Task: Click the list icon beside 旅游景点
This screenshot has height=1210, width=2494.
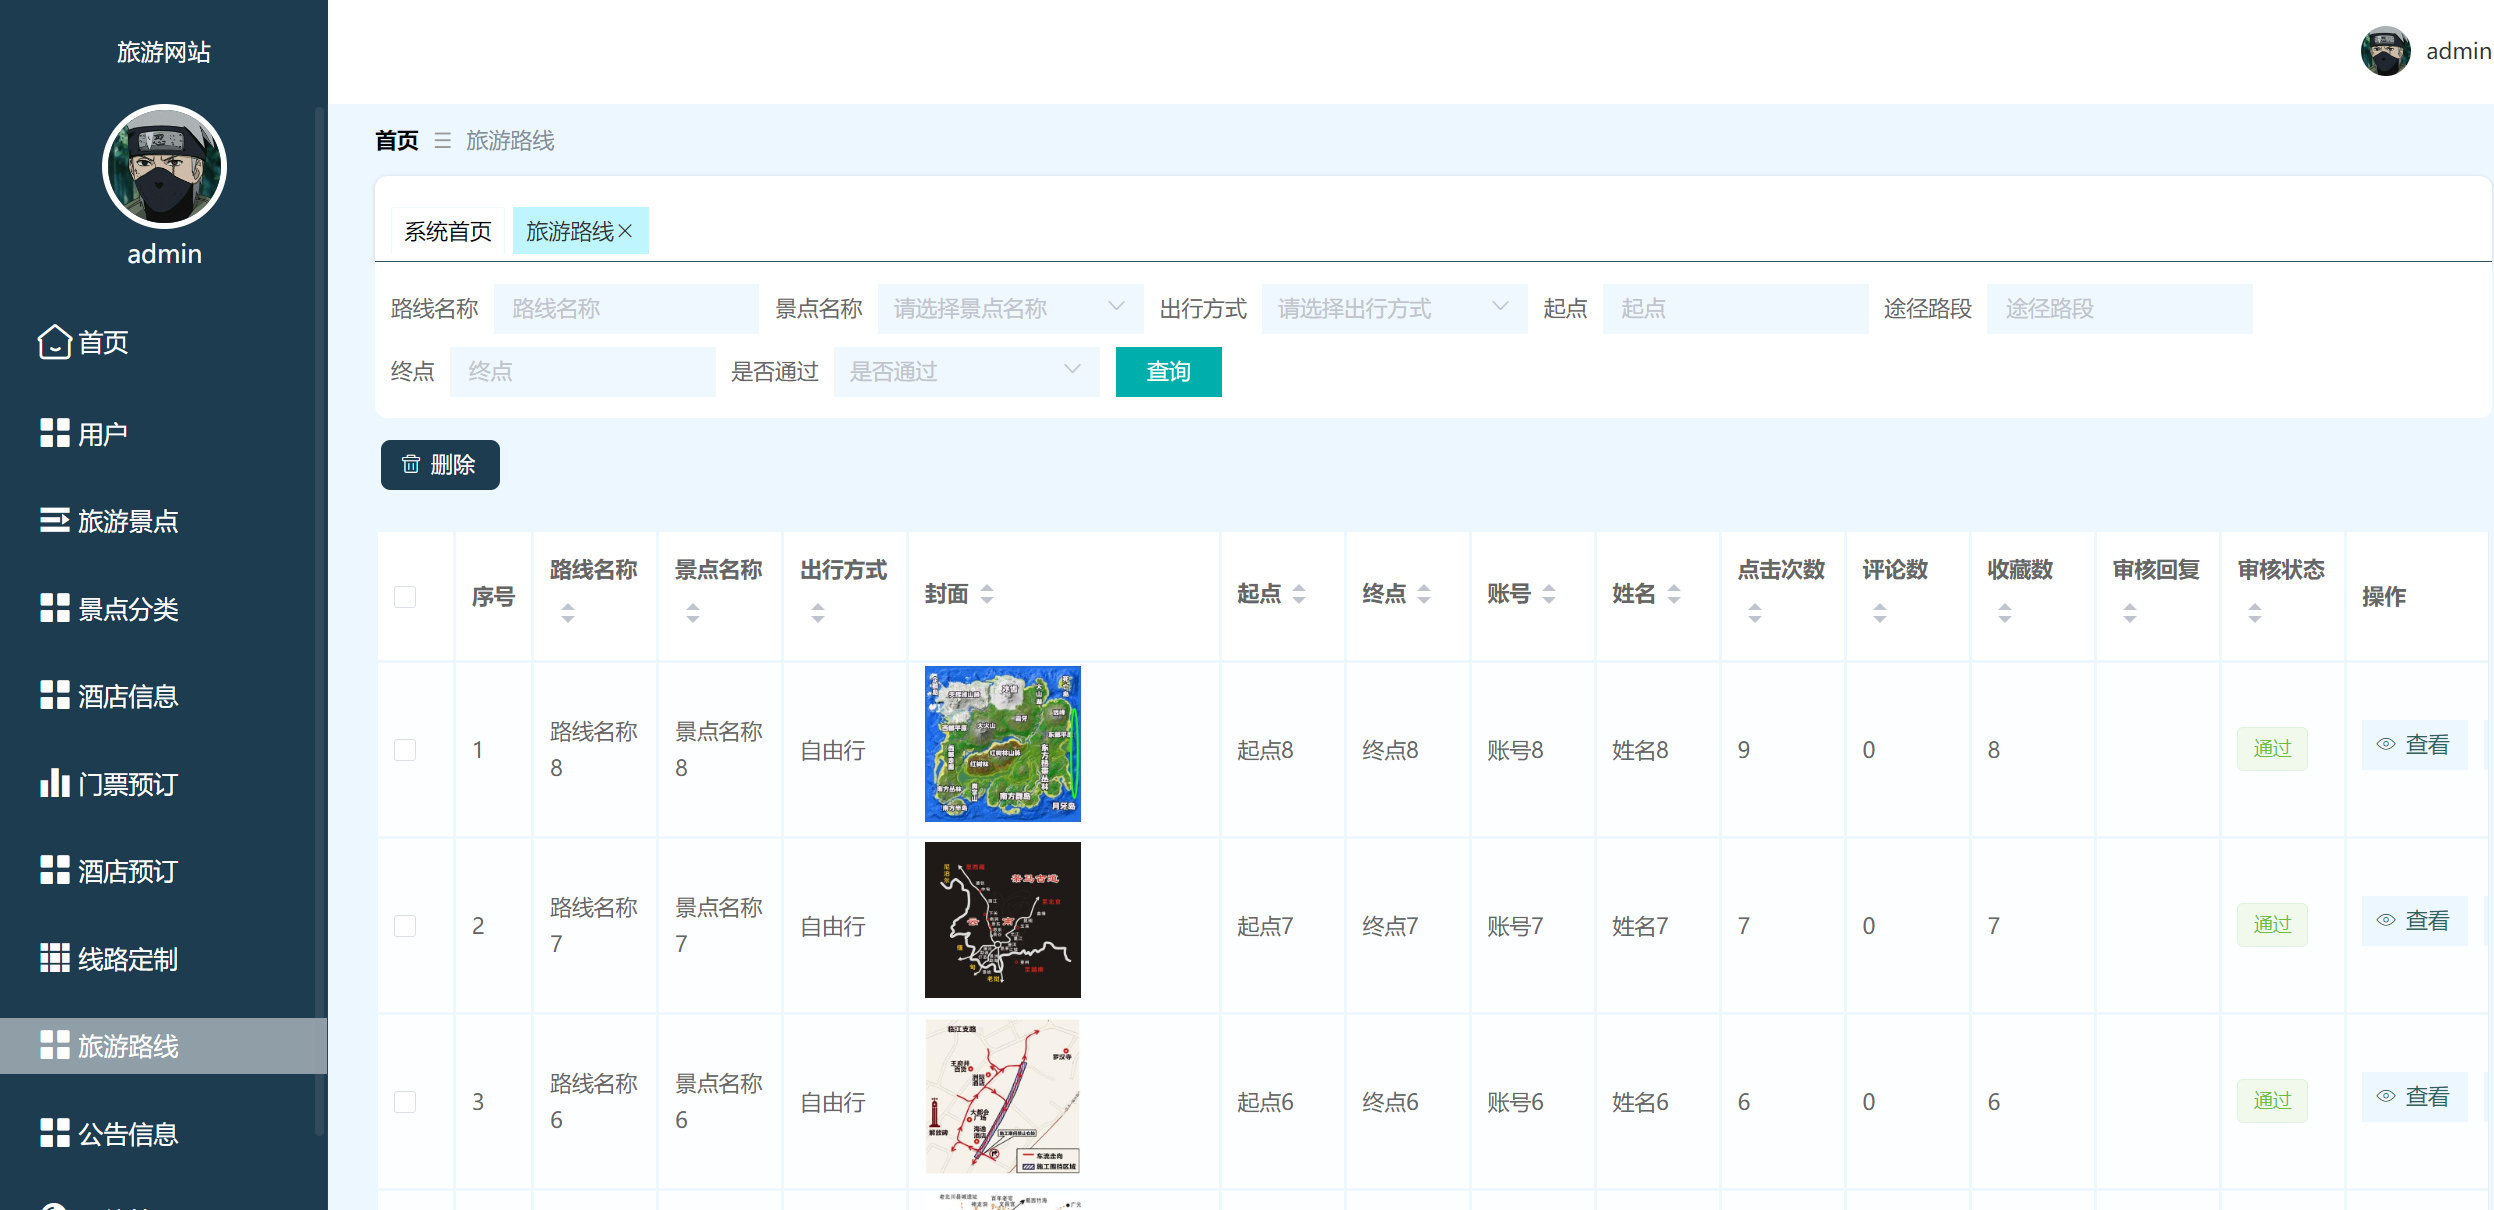Action: coord(54,520)
